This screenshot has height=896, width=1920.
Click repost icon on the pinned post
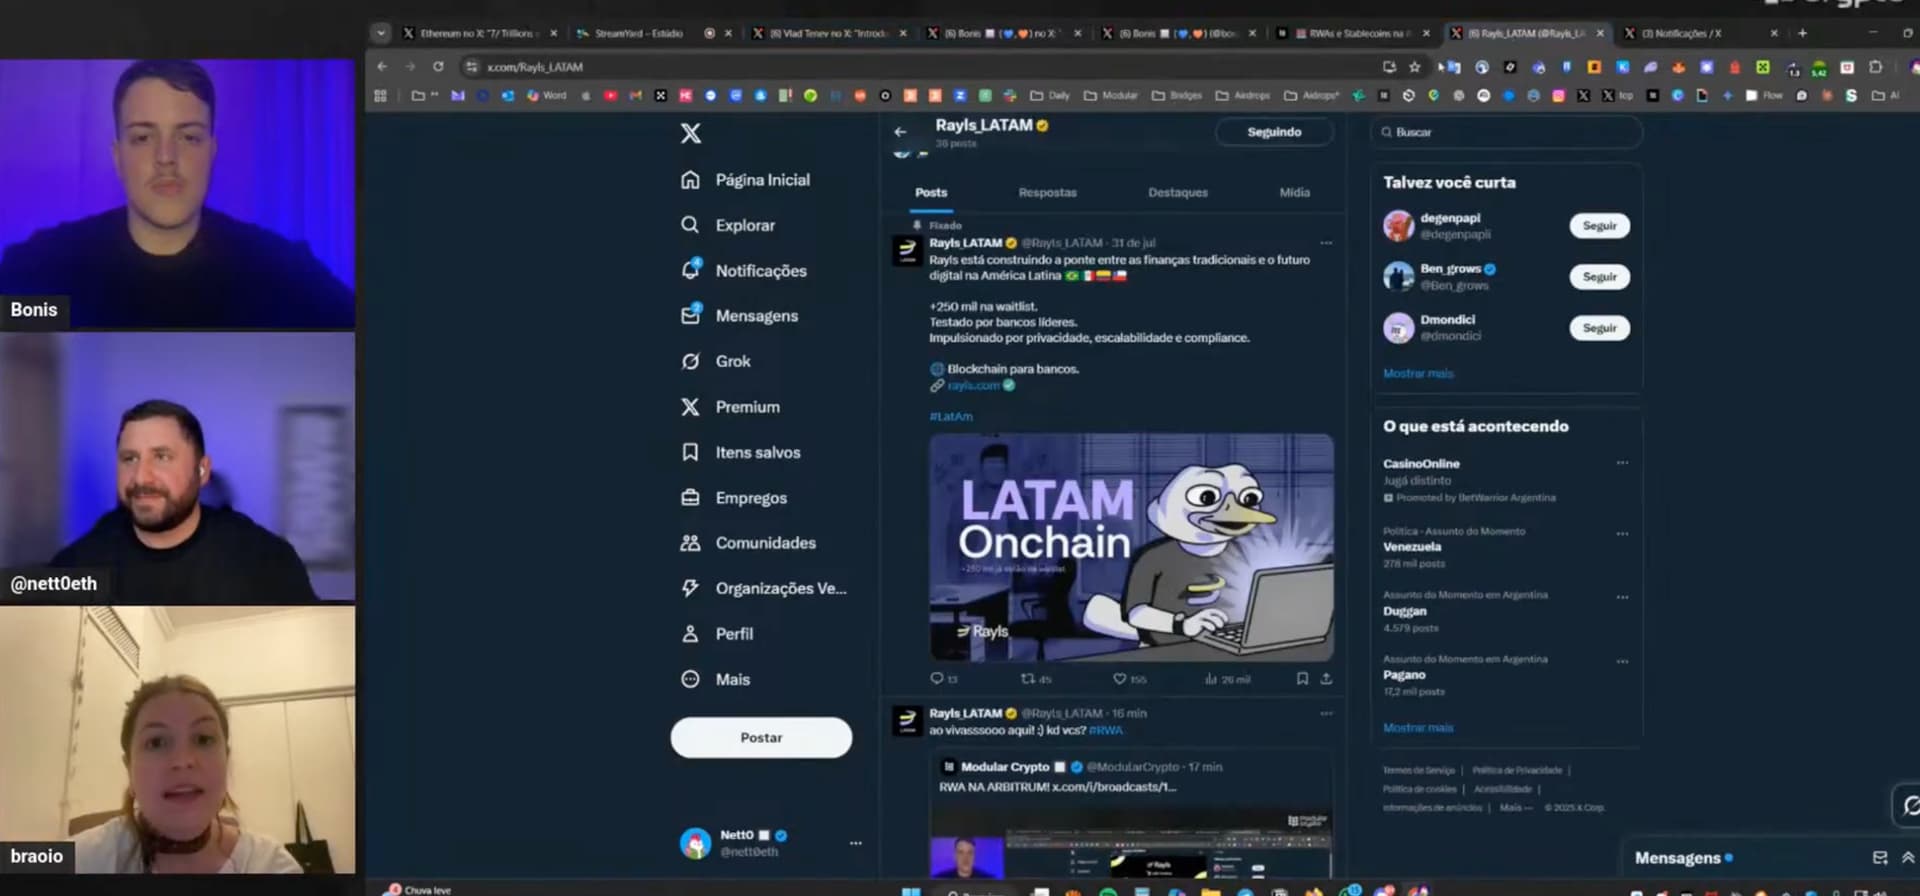1027,678
